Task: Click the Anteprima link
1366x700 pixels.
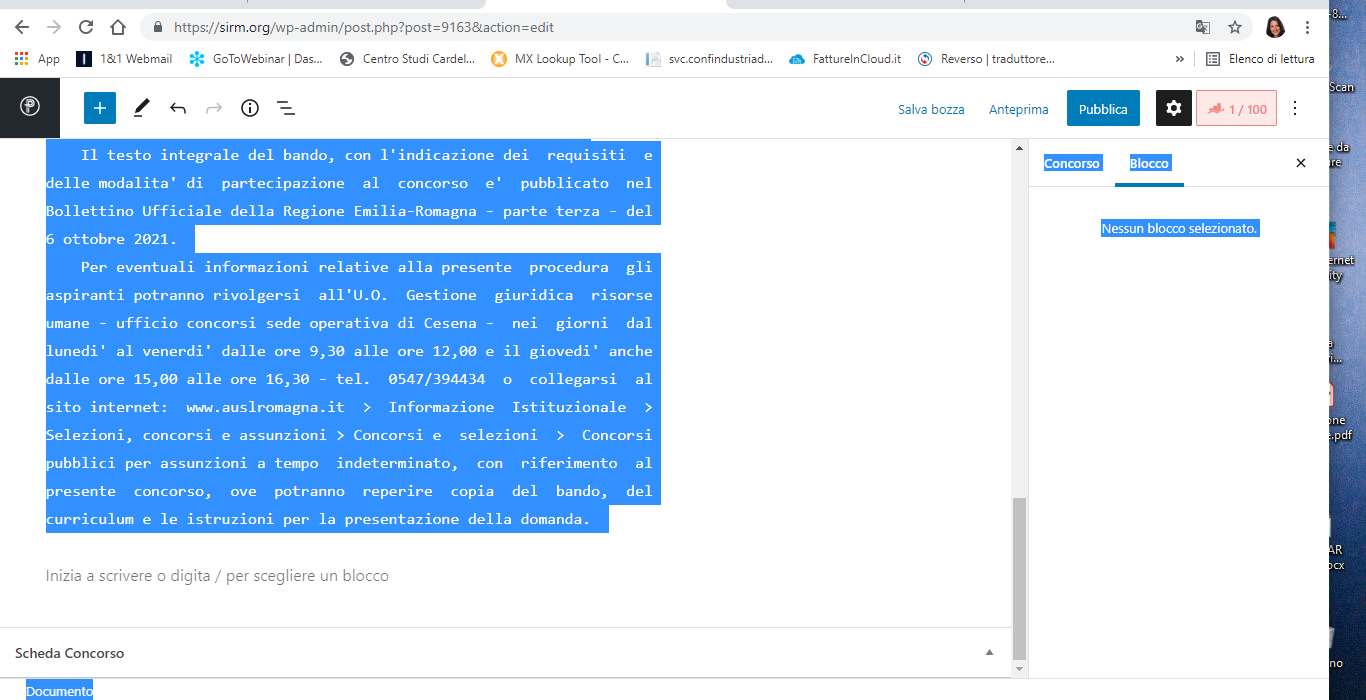Action: tap(1018, 109)
